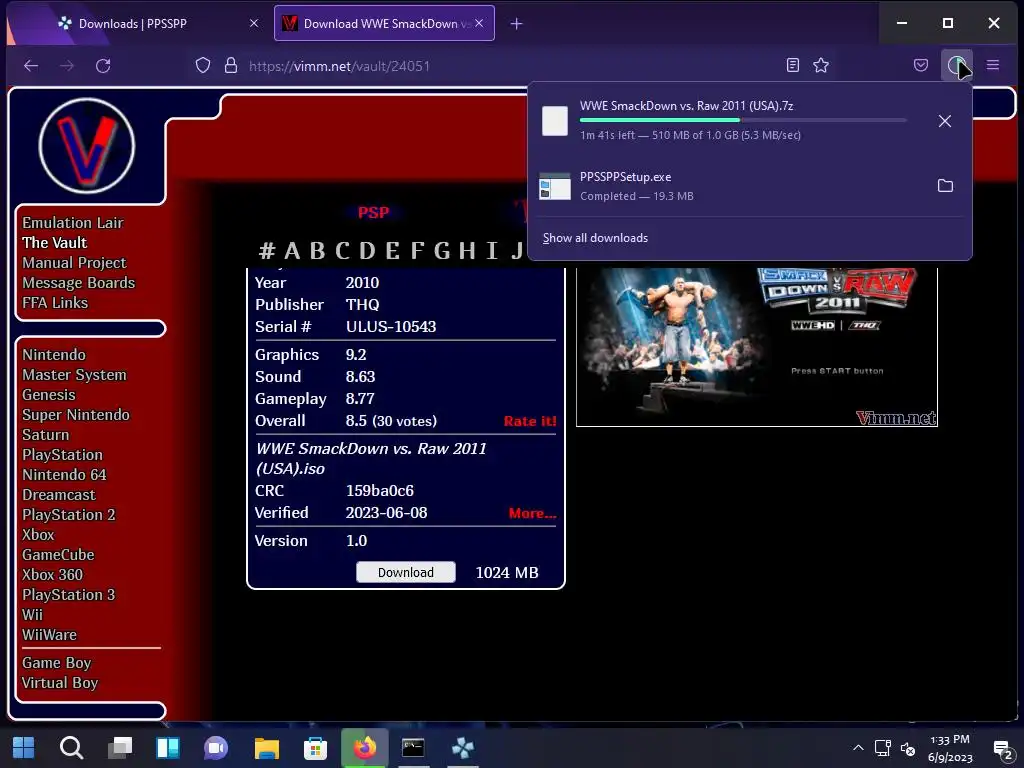Browse the Super Nintendo vault
Screen dimensions: 1024x768
tap(76, 415)
